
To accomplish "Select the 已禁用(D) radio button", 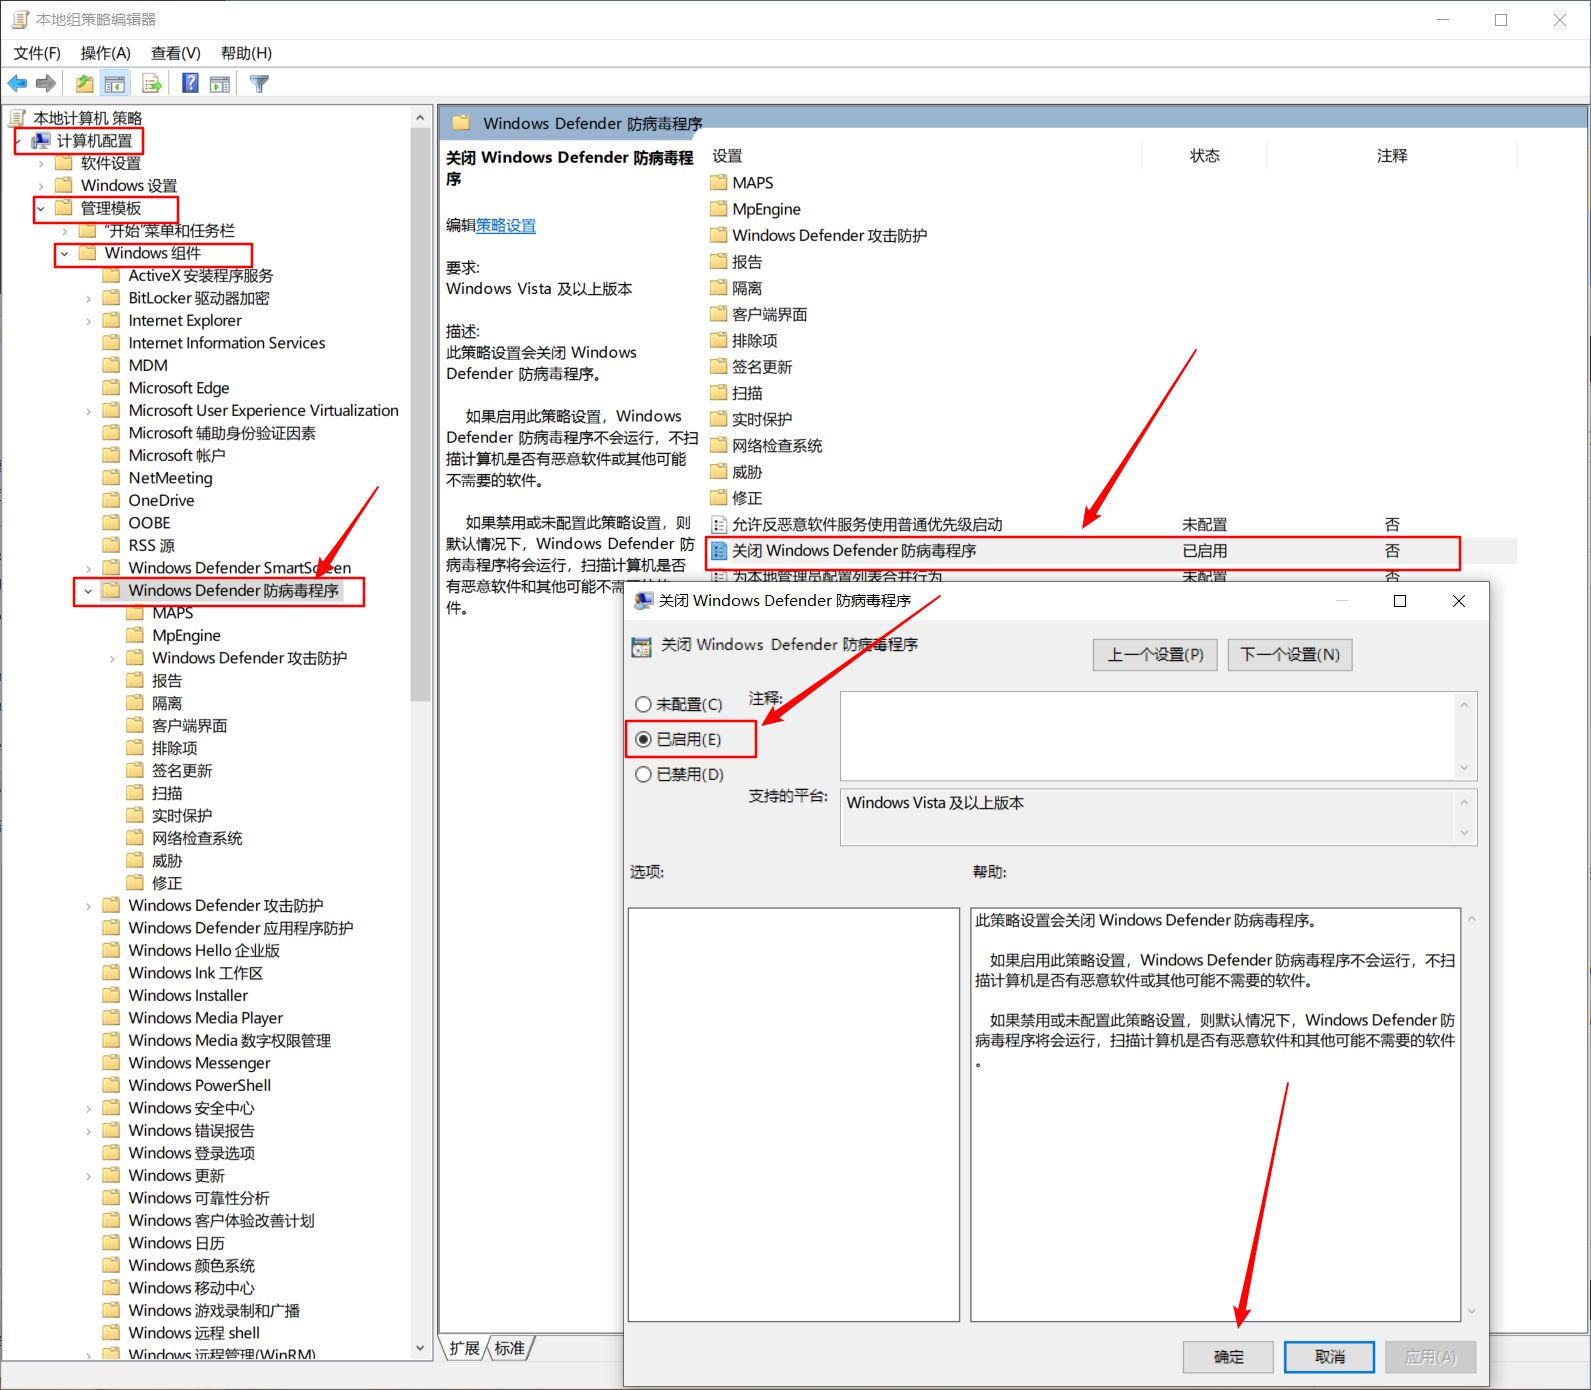I will tap(644, 774).
